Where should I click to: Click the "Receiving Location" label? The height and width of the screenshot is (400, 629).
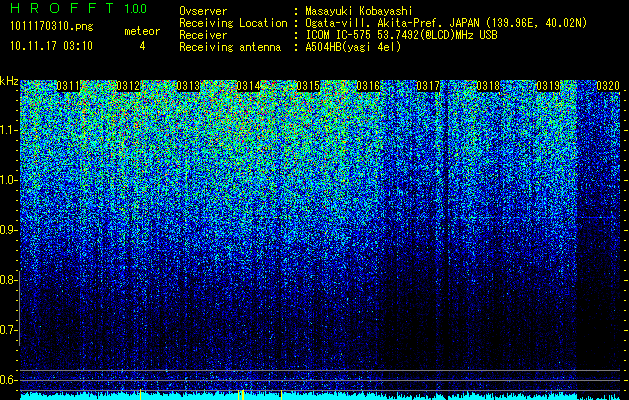click(233, 23)
